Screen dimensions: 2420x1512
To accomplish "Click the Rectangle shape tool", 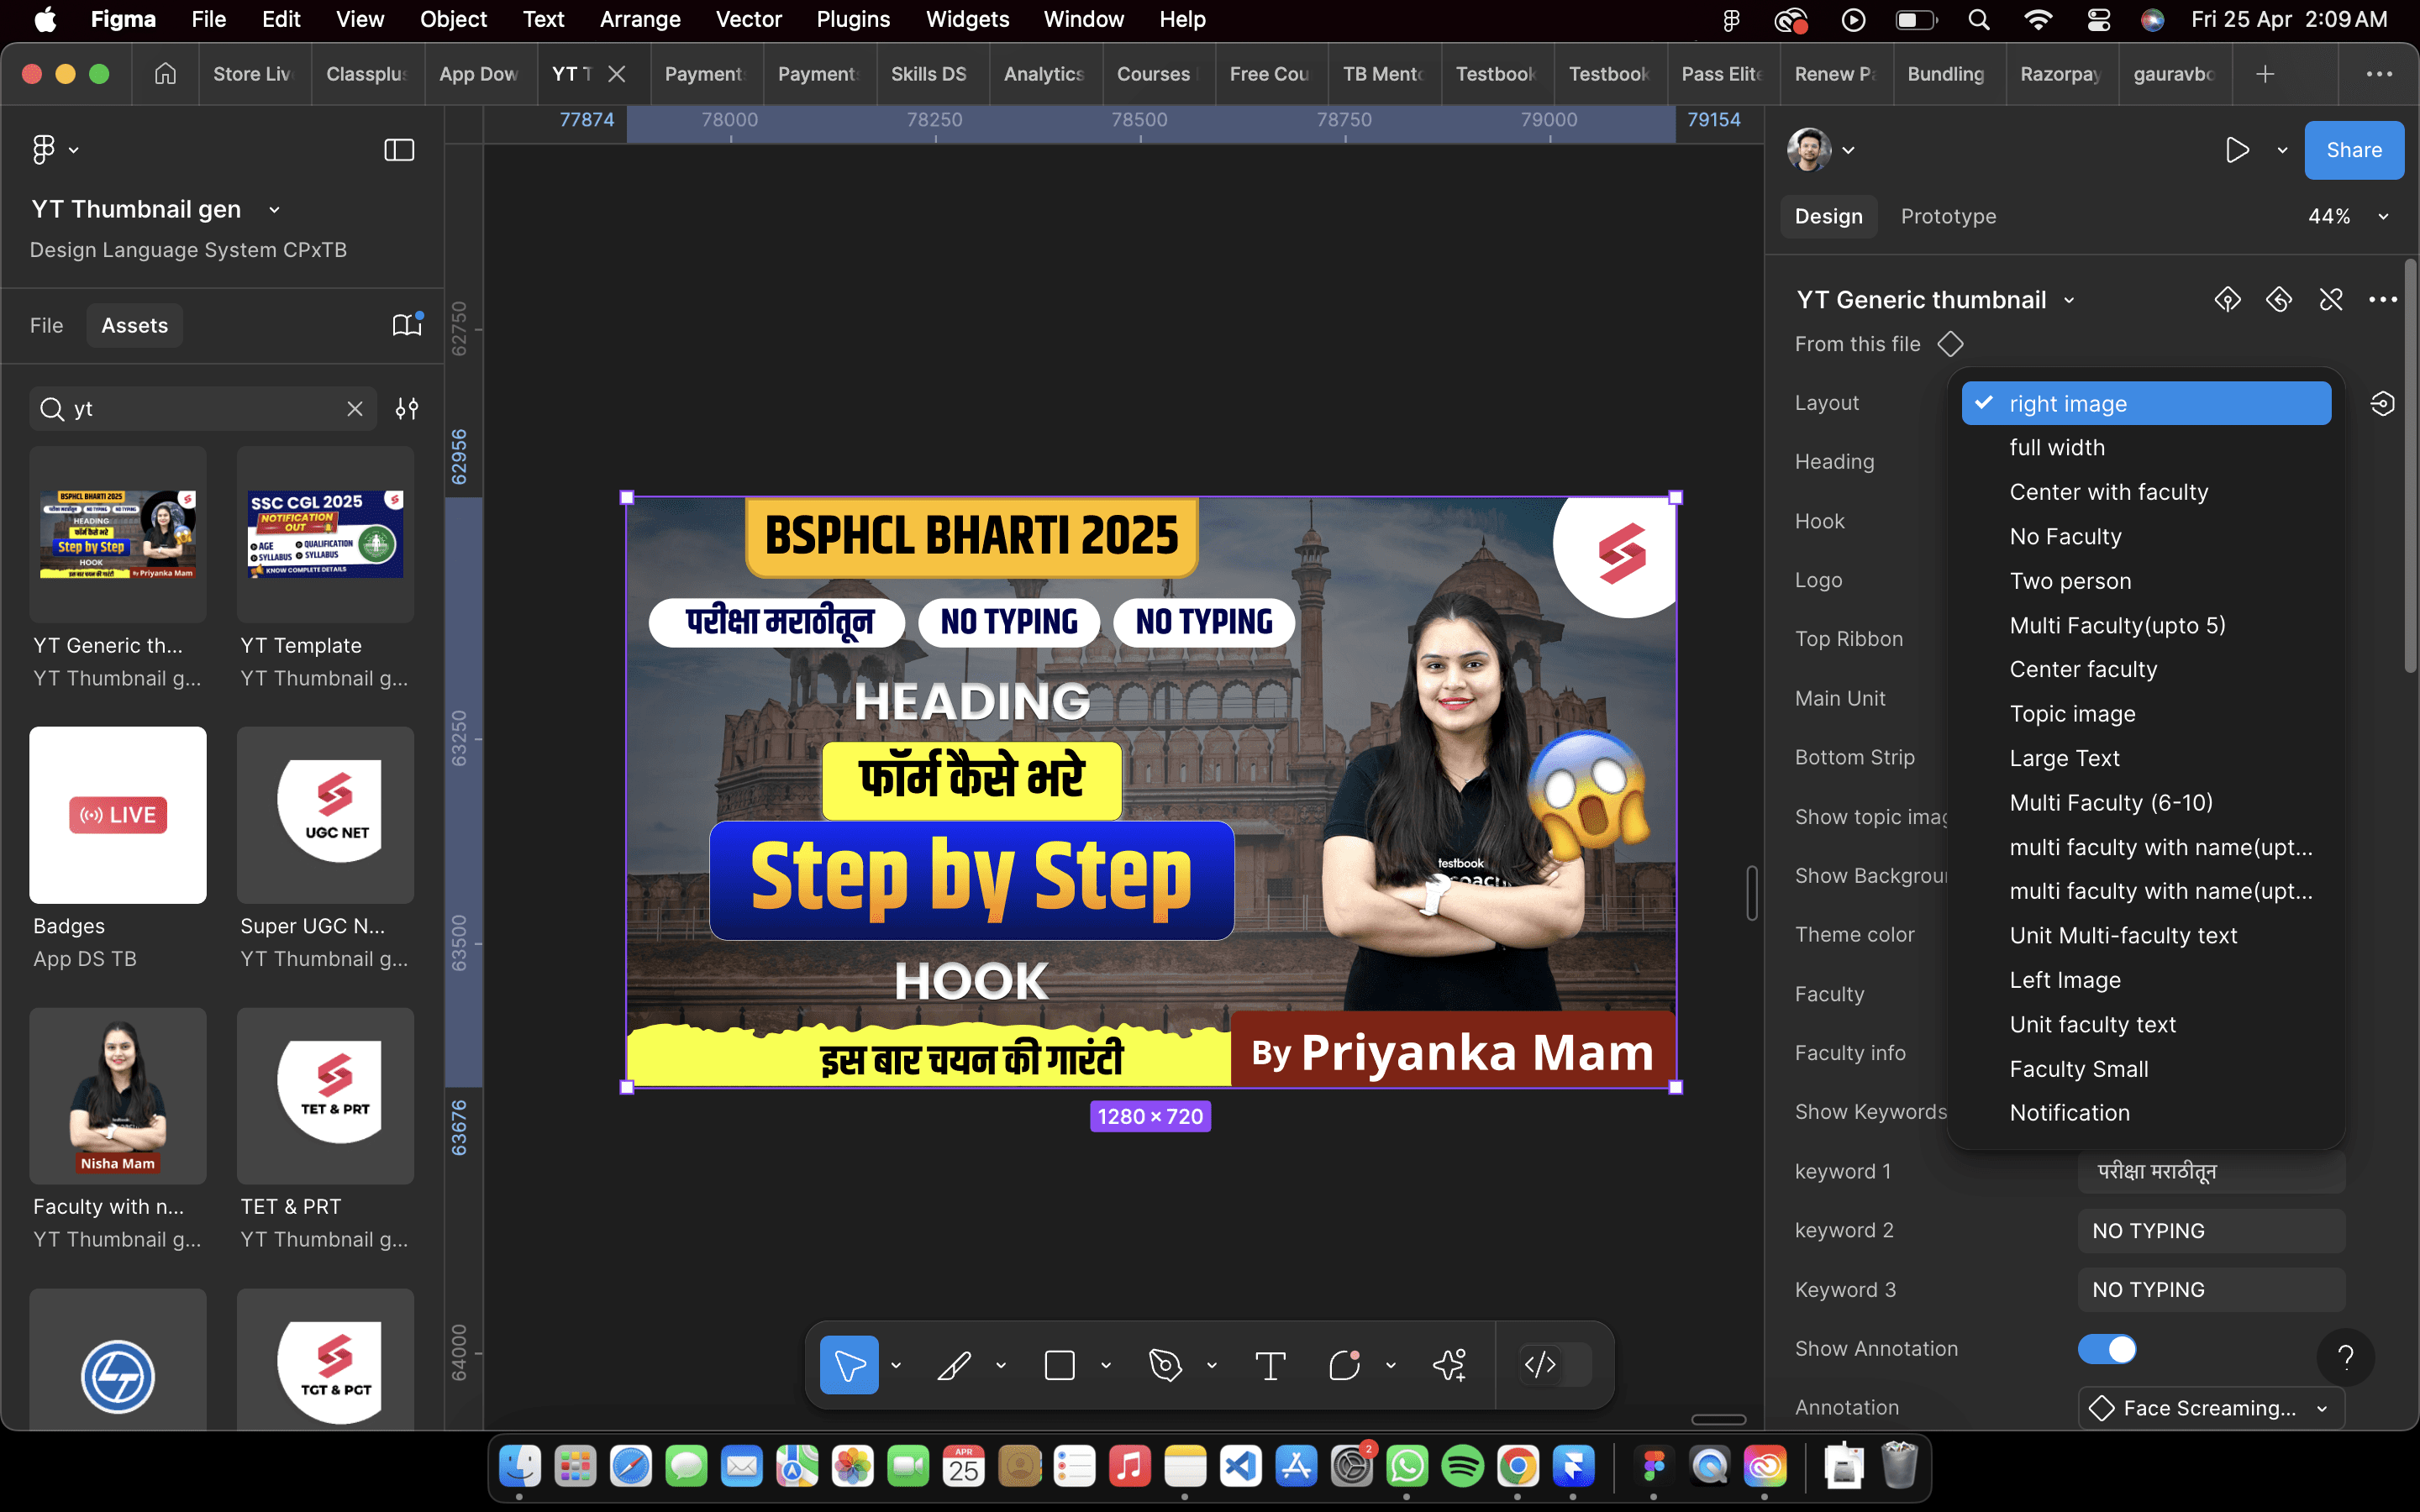I will click(x=1059, y=1365).
